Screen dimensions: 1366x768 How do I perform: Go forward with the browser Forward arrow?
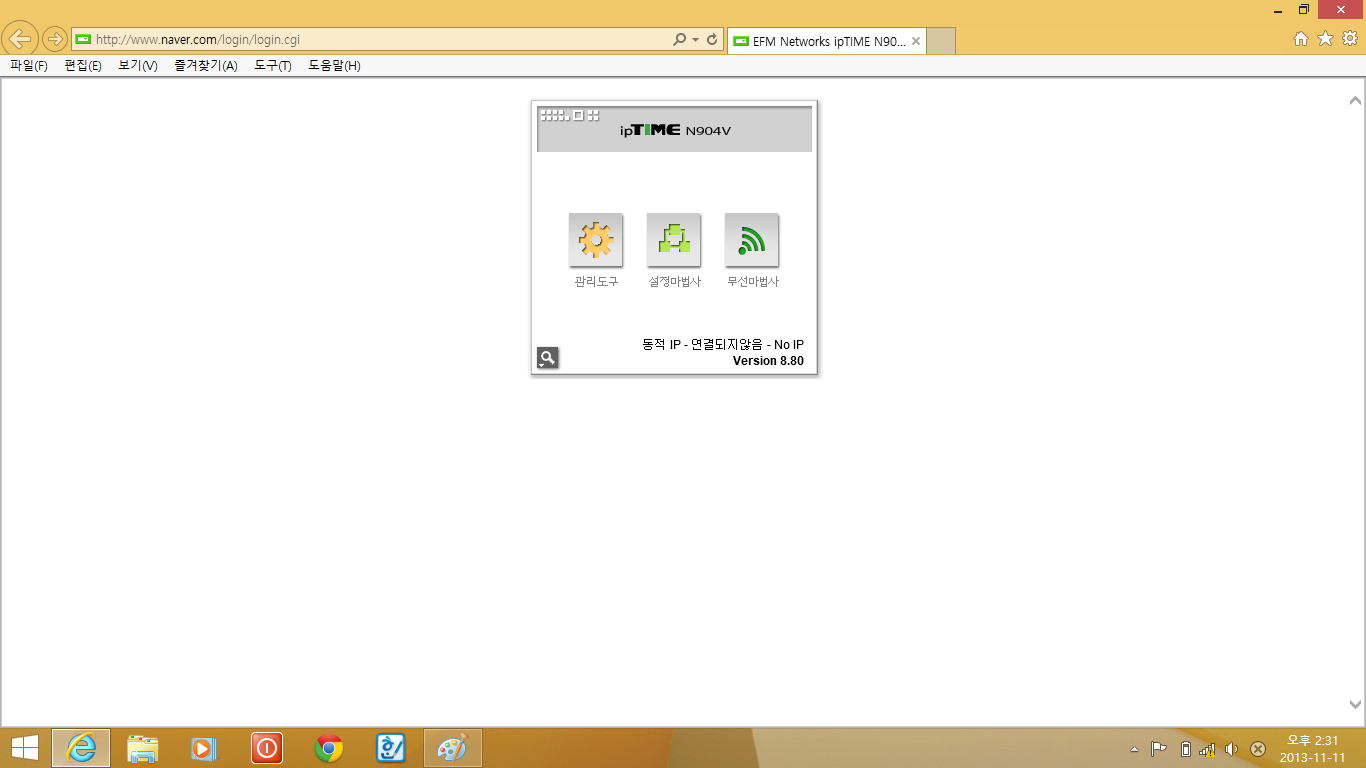click(54, 40)
